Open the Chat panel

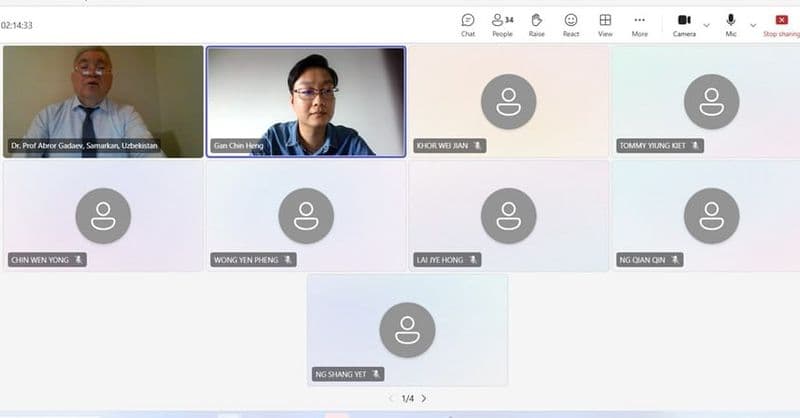click(468, 25)
